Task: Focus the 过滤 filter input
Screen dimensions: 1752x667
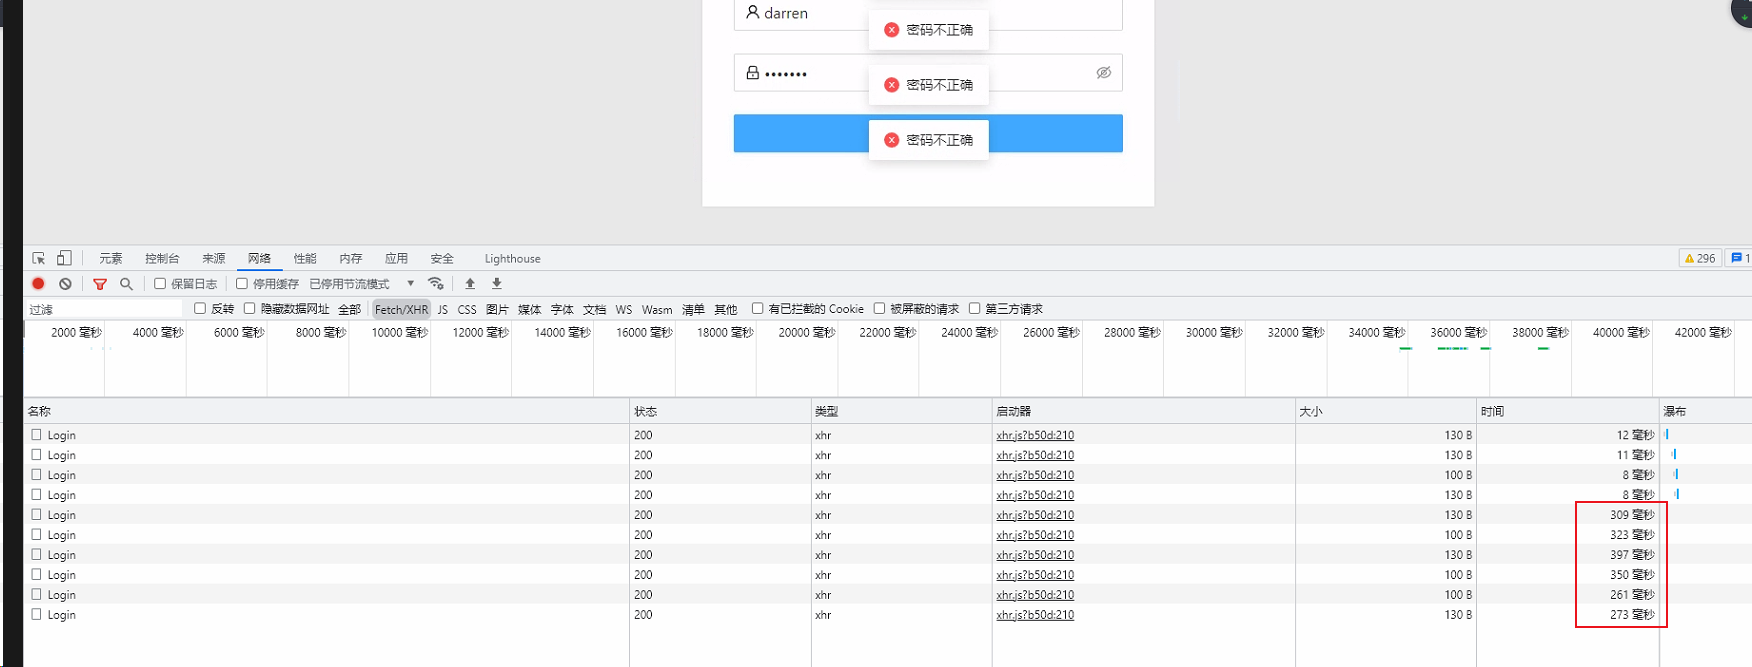Action: pyautogui.click(x=104, y=309)
